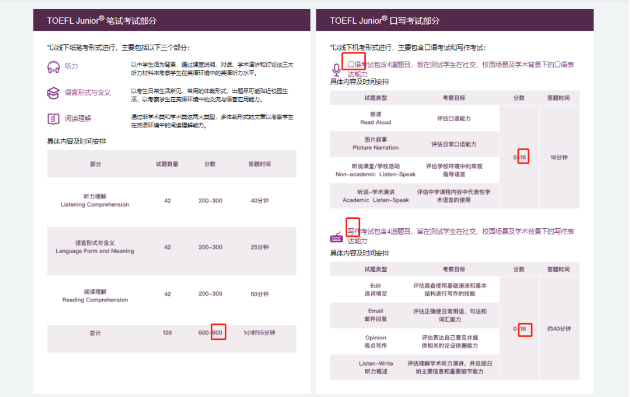Viewport: 630px width, 397px height.
Task: Click 考察目标 header in the writing table
Action: [x=454, y=269]
